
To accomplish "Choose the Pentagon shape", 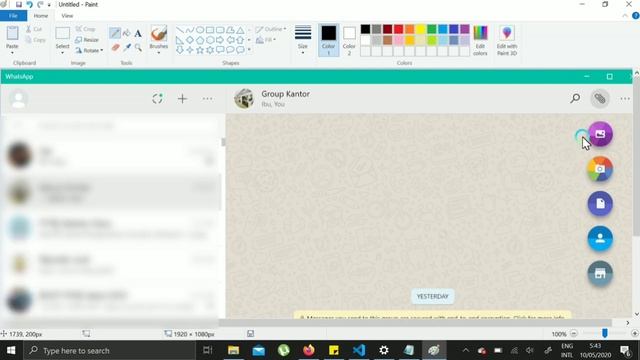I will point(200,40).
